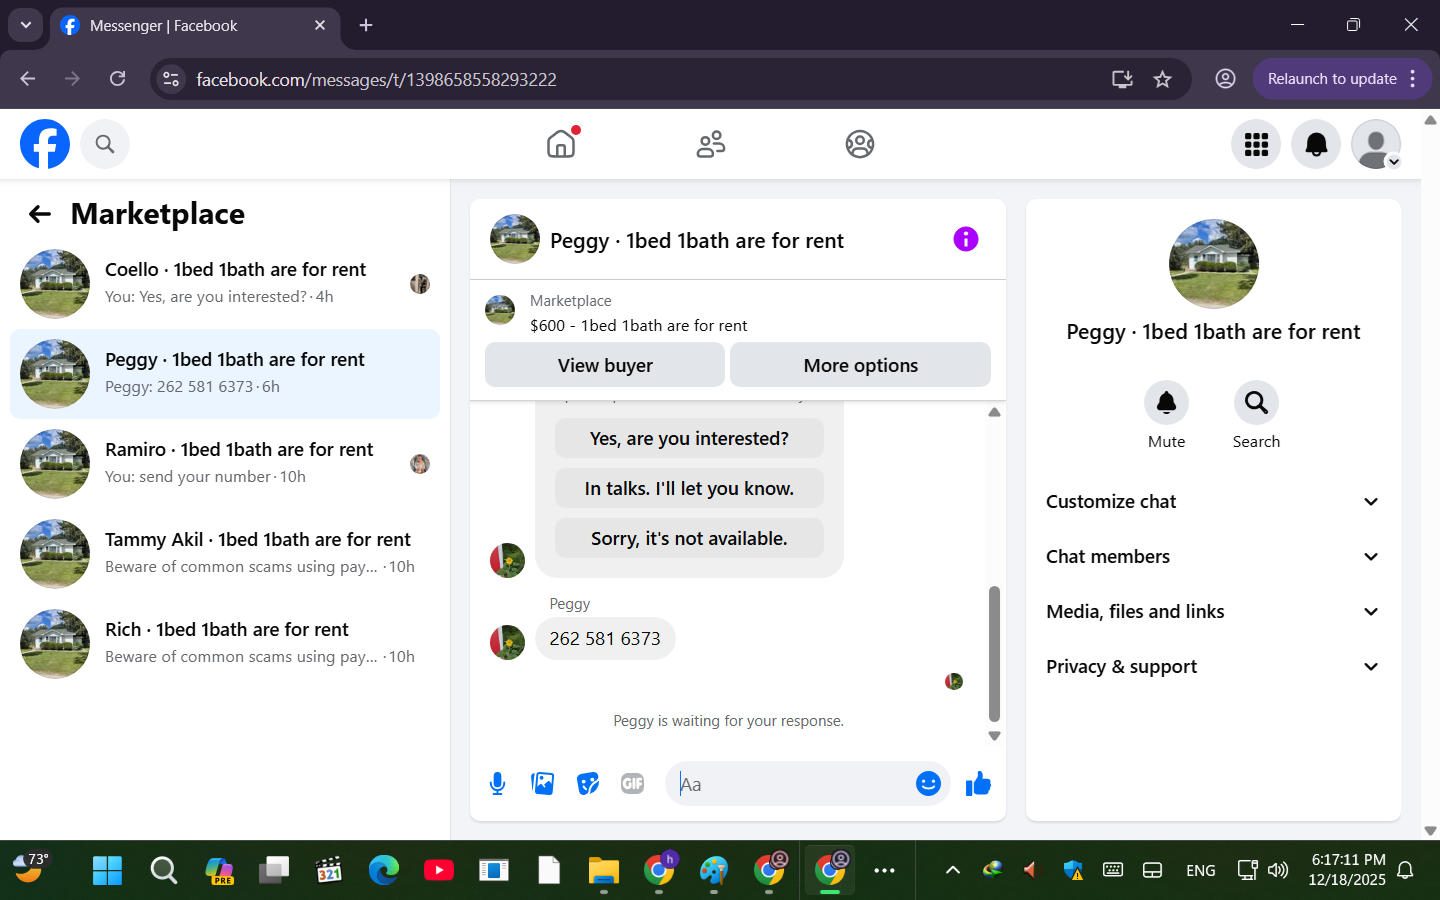The width and height of the screenshot is (1440, 900).
Task: Open the Groups icon in top navigation
Action: tap(860, 144)
